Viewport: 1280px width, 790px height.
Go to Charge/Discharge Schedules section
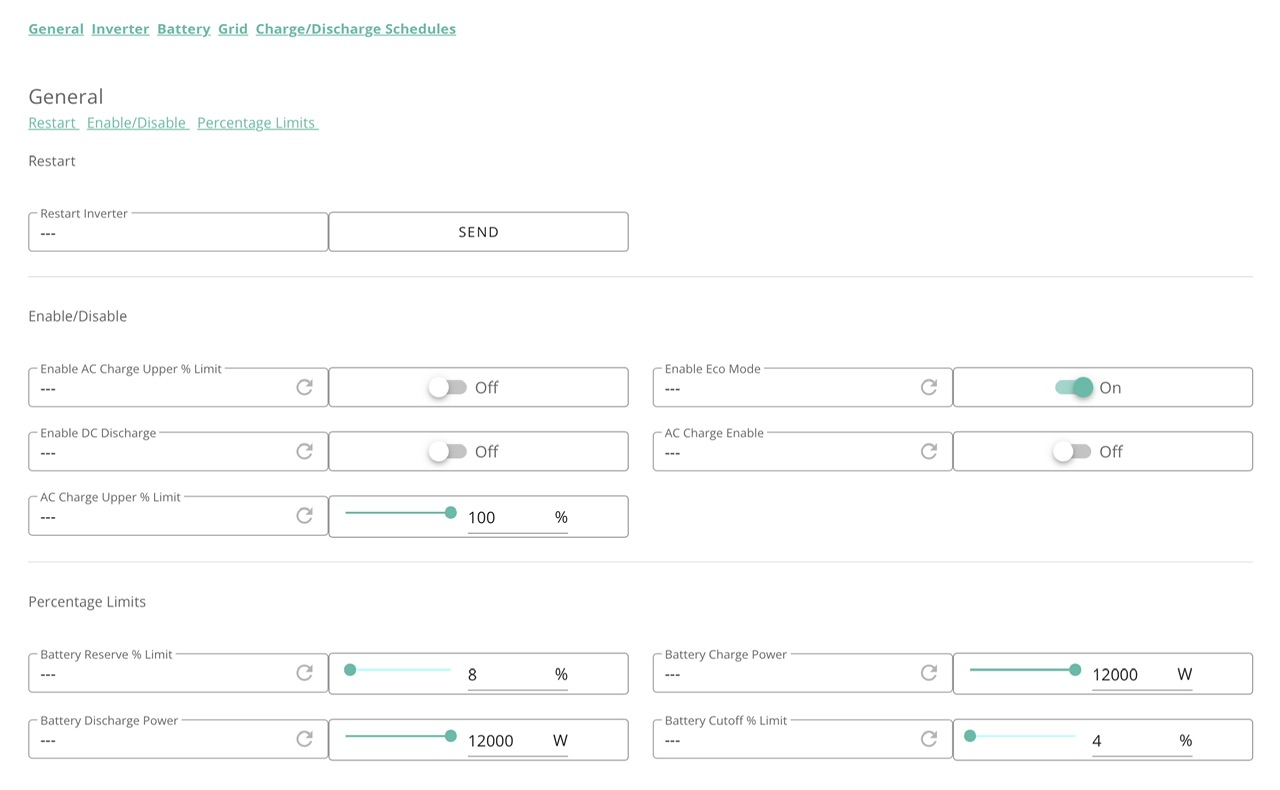coord(355,29)
